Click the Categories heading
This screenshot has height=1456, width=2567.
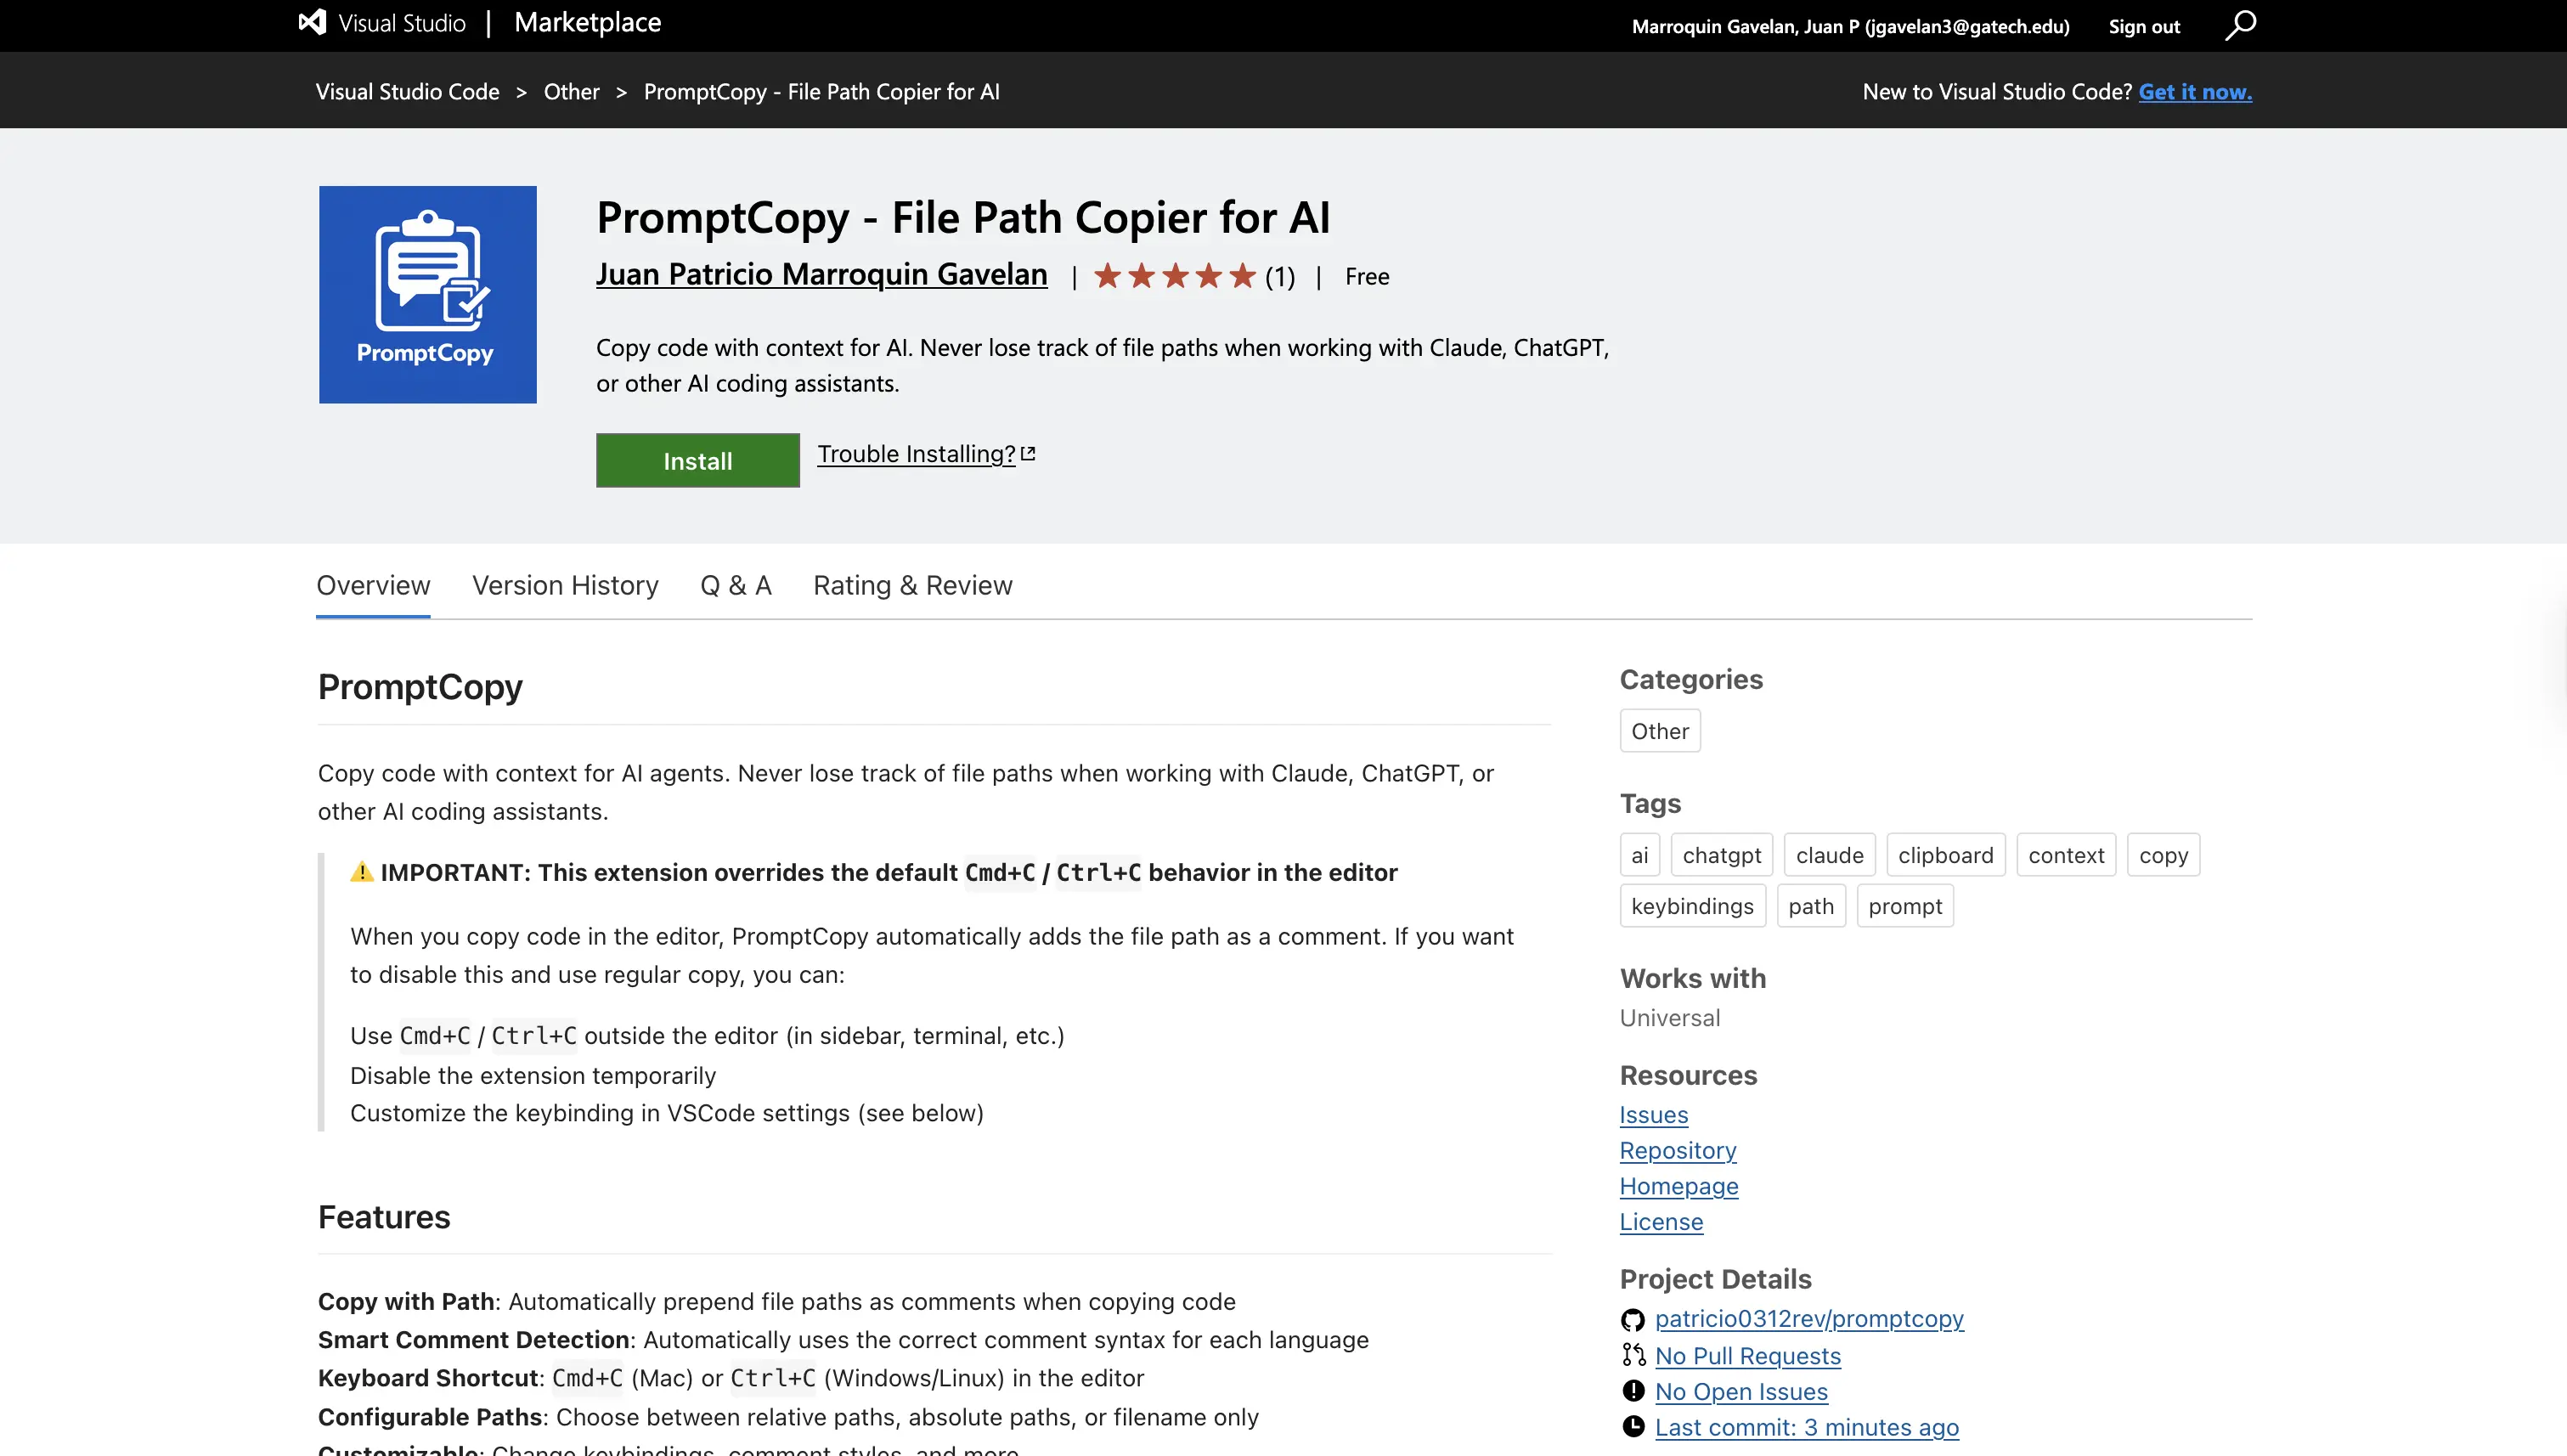coord(1691,680)
